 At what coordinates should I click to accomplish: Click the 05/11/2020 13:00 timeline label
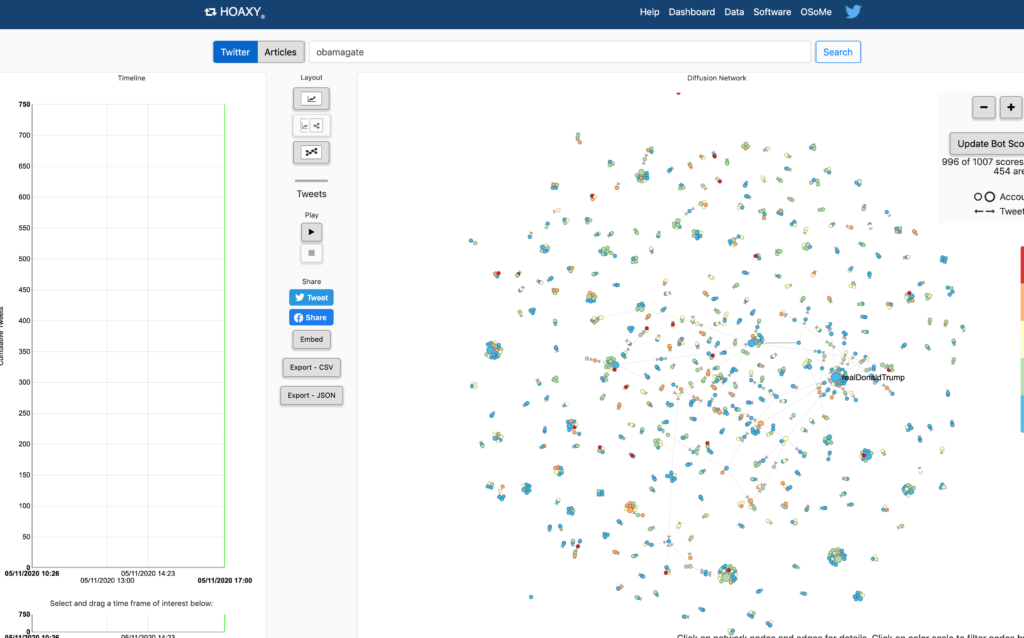(107, 581)
